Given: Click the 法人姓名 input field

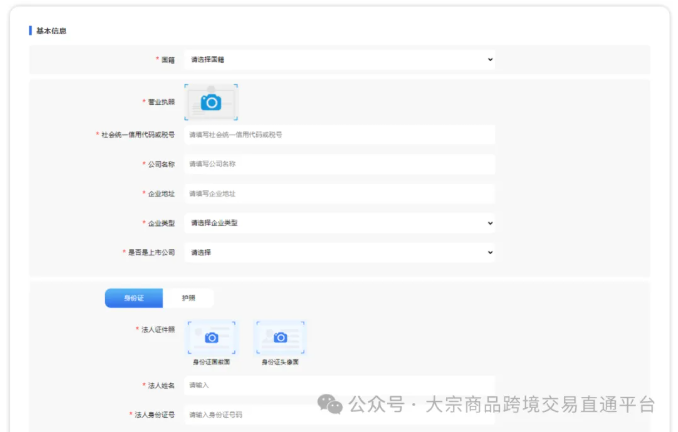Looking at the screenshot, I should point(339,384).
